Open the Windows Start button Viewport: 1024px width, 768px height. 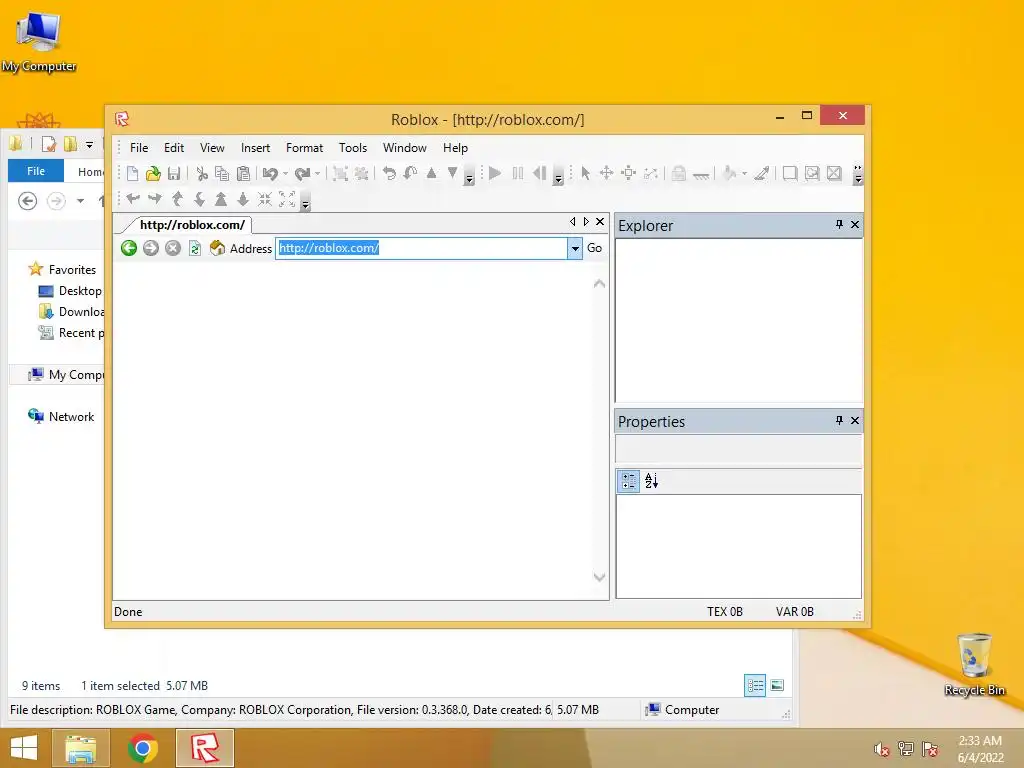tap(24, 748)
